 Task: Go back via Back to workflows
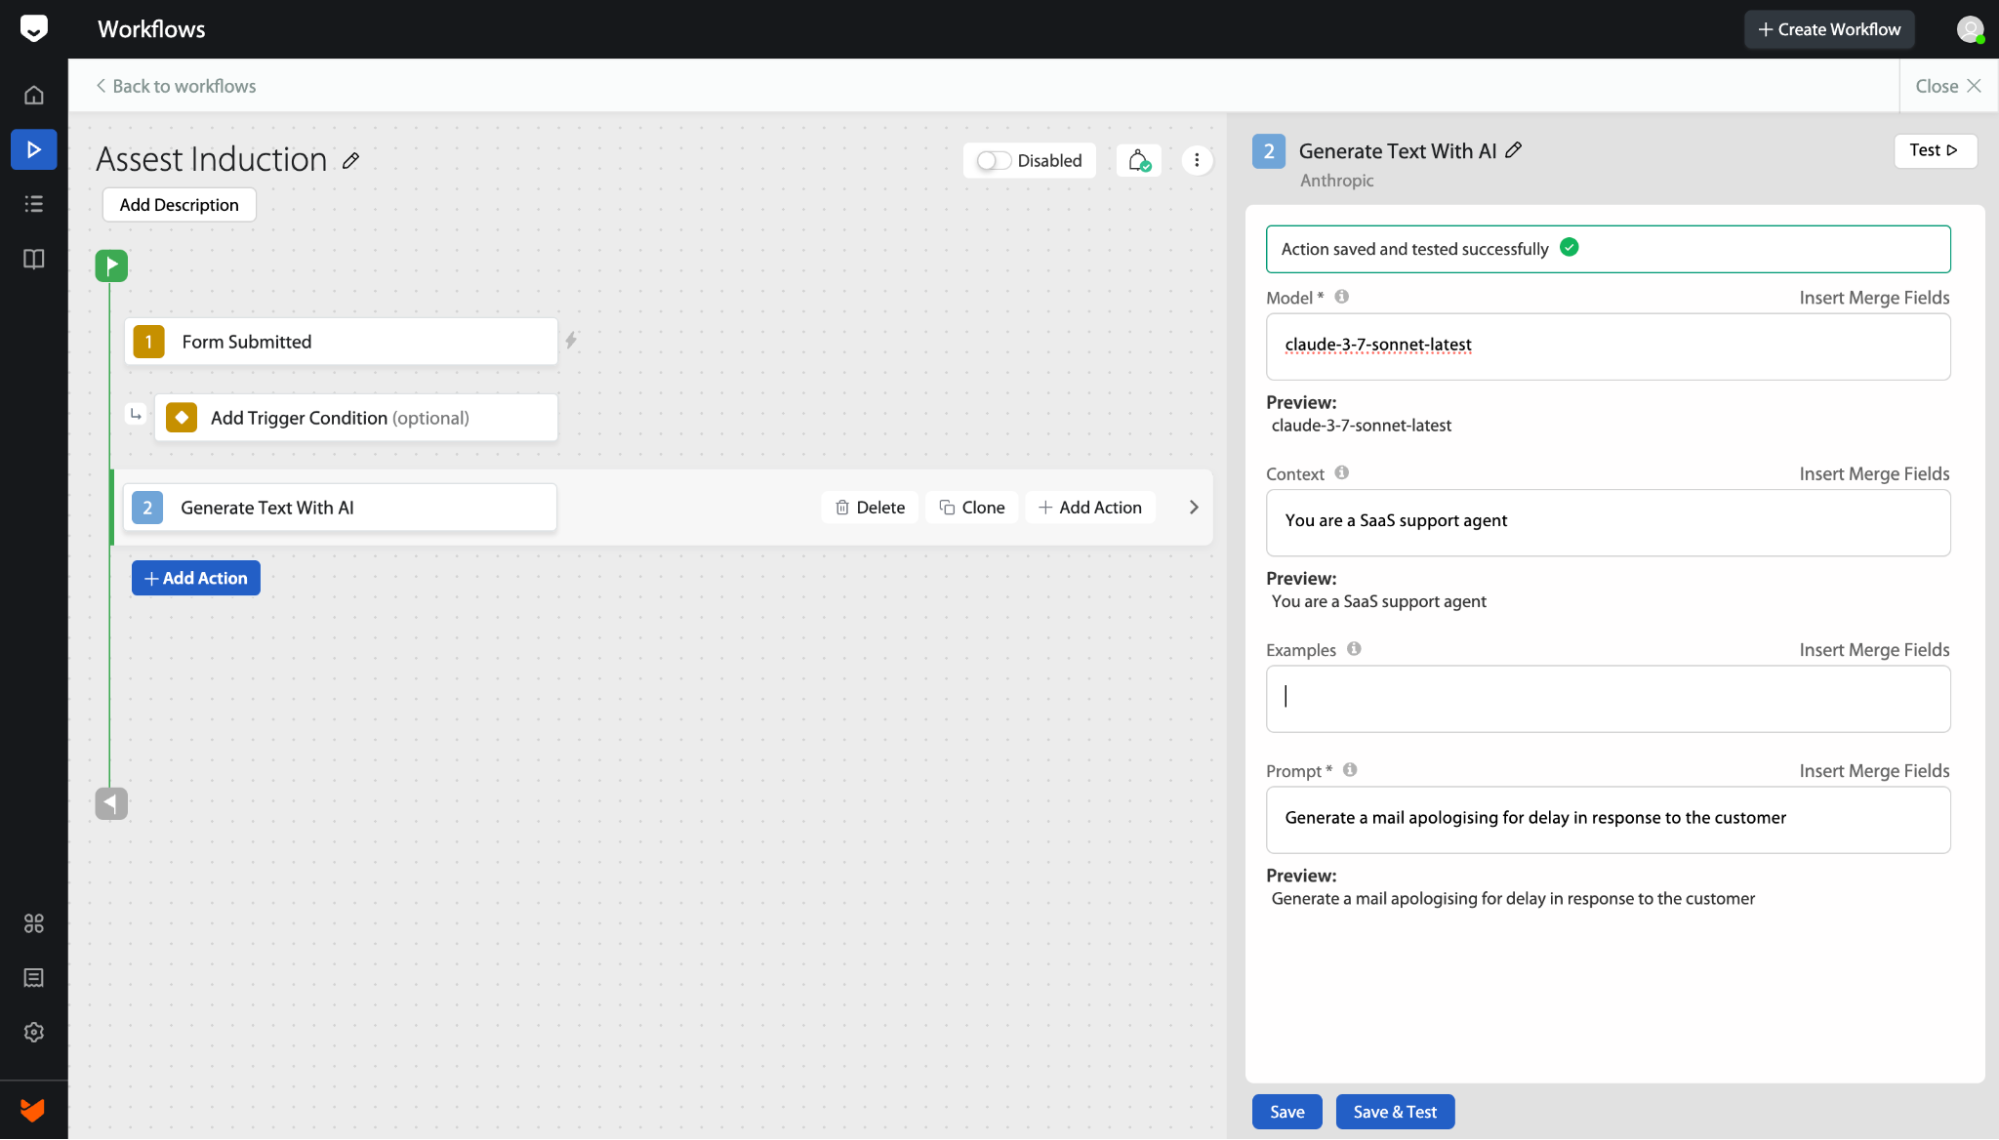[176, 86]
